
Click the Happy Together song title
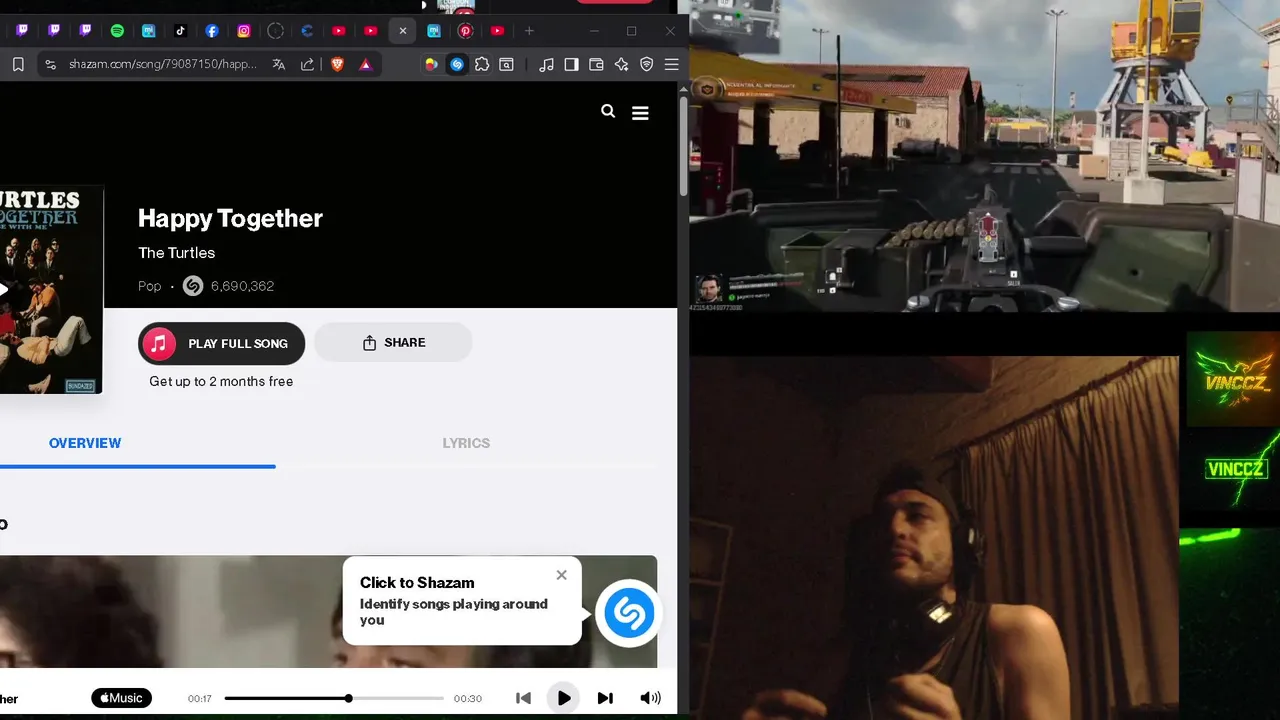pos(230,218)
